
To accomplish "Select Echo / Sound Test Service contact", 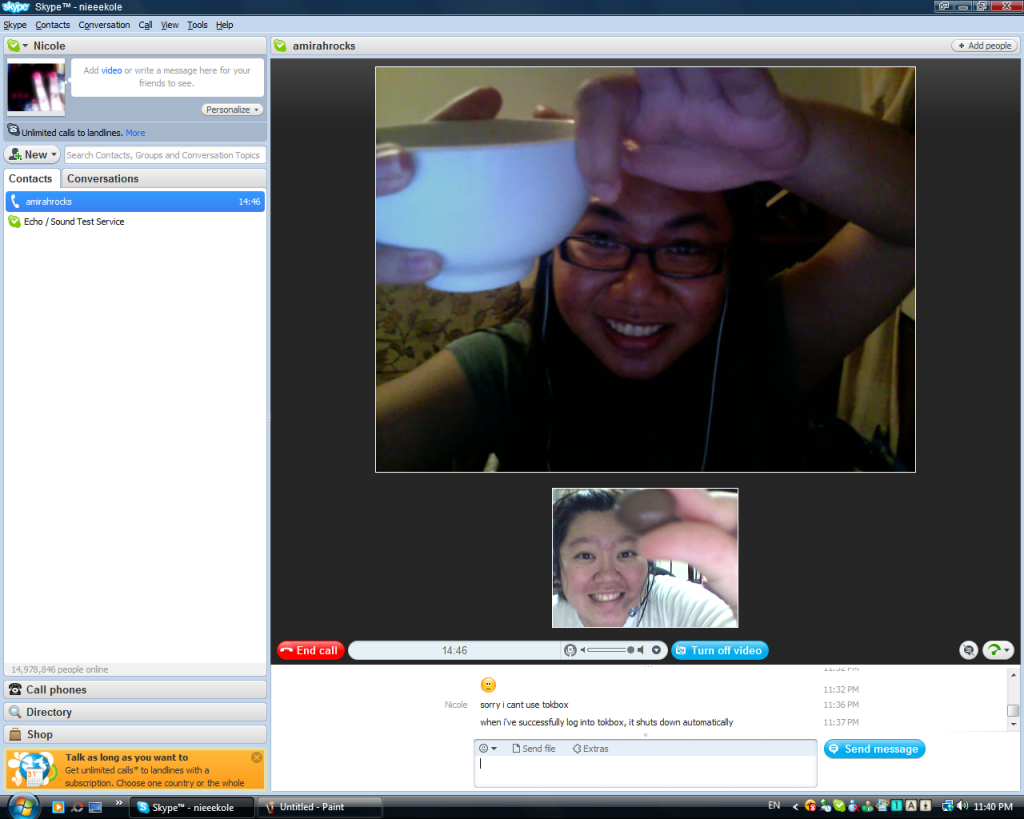I will pos(135,221).
